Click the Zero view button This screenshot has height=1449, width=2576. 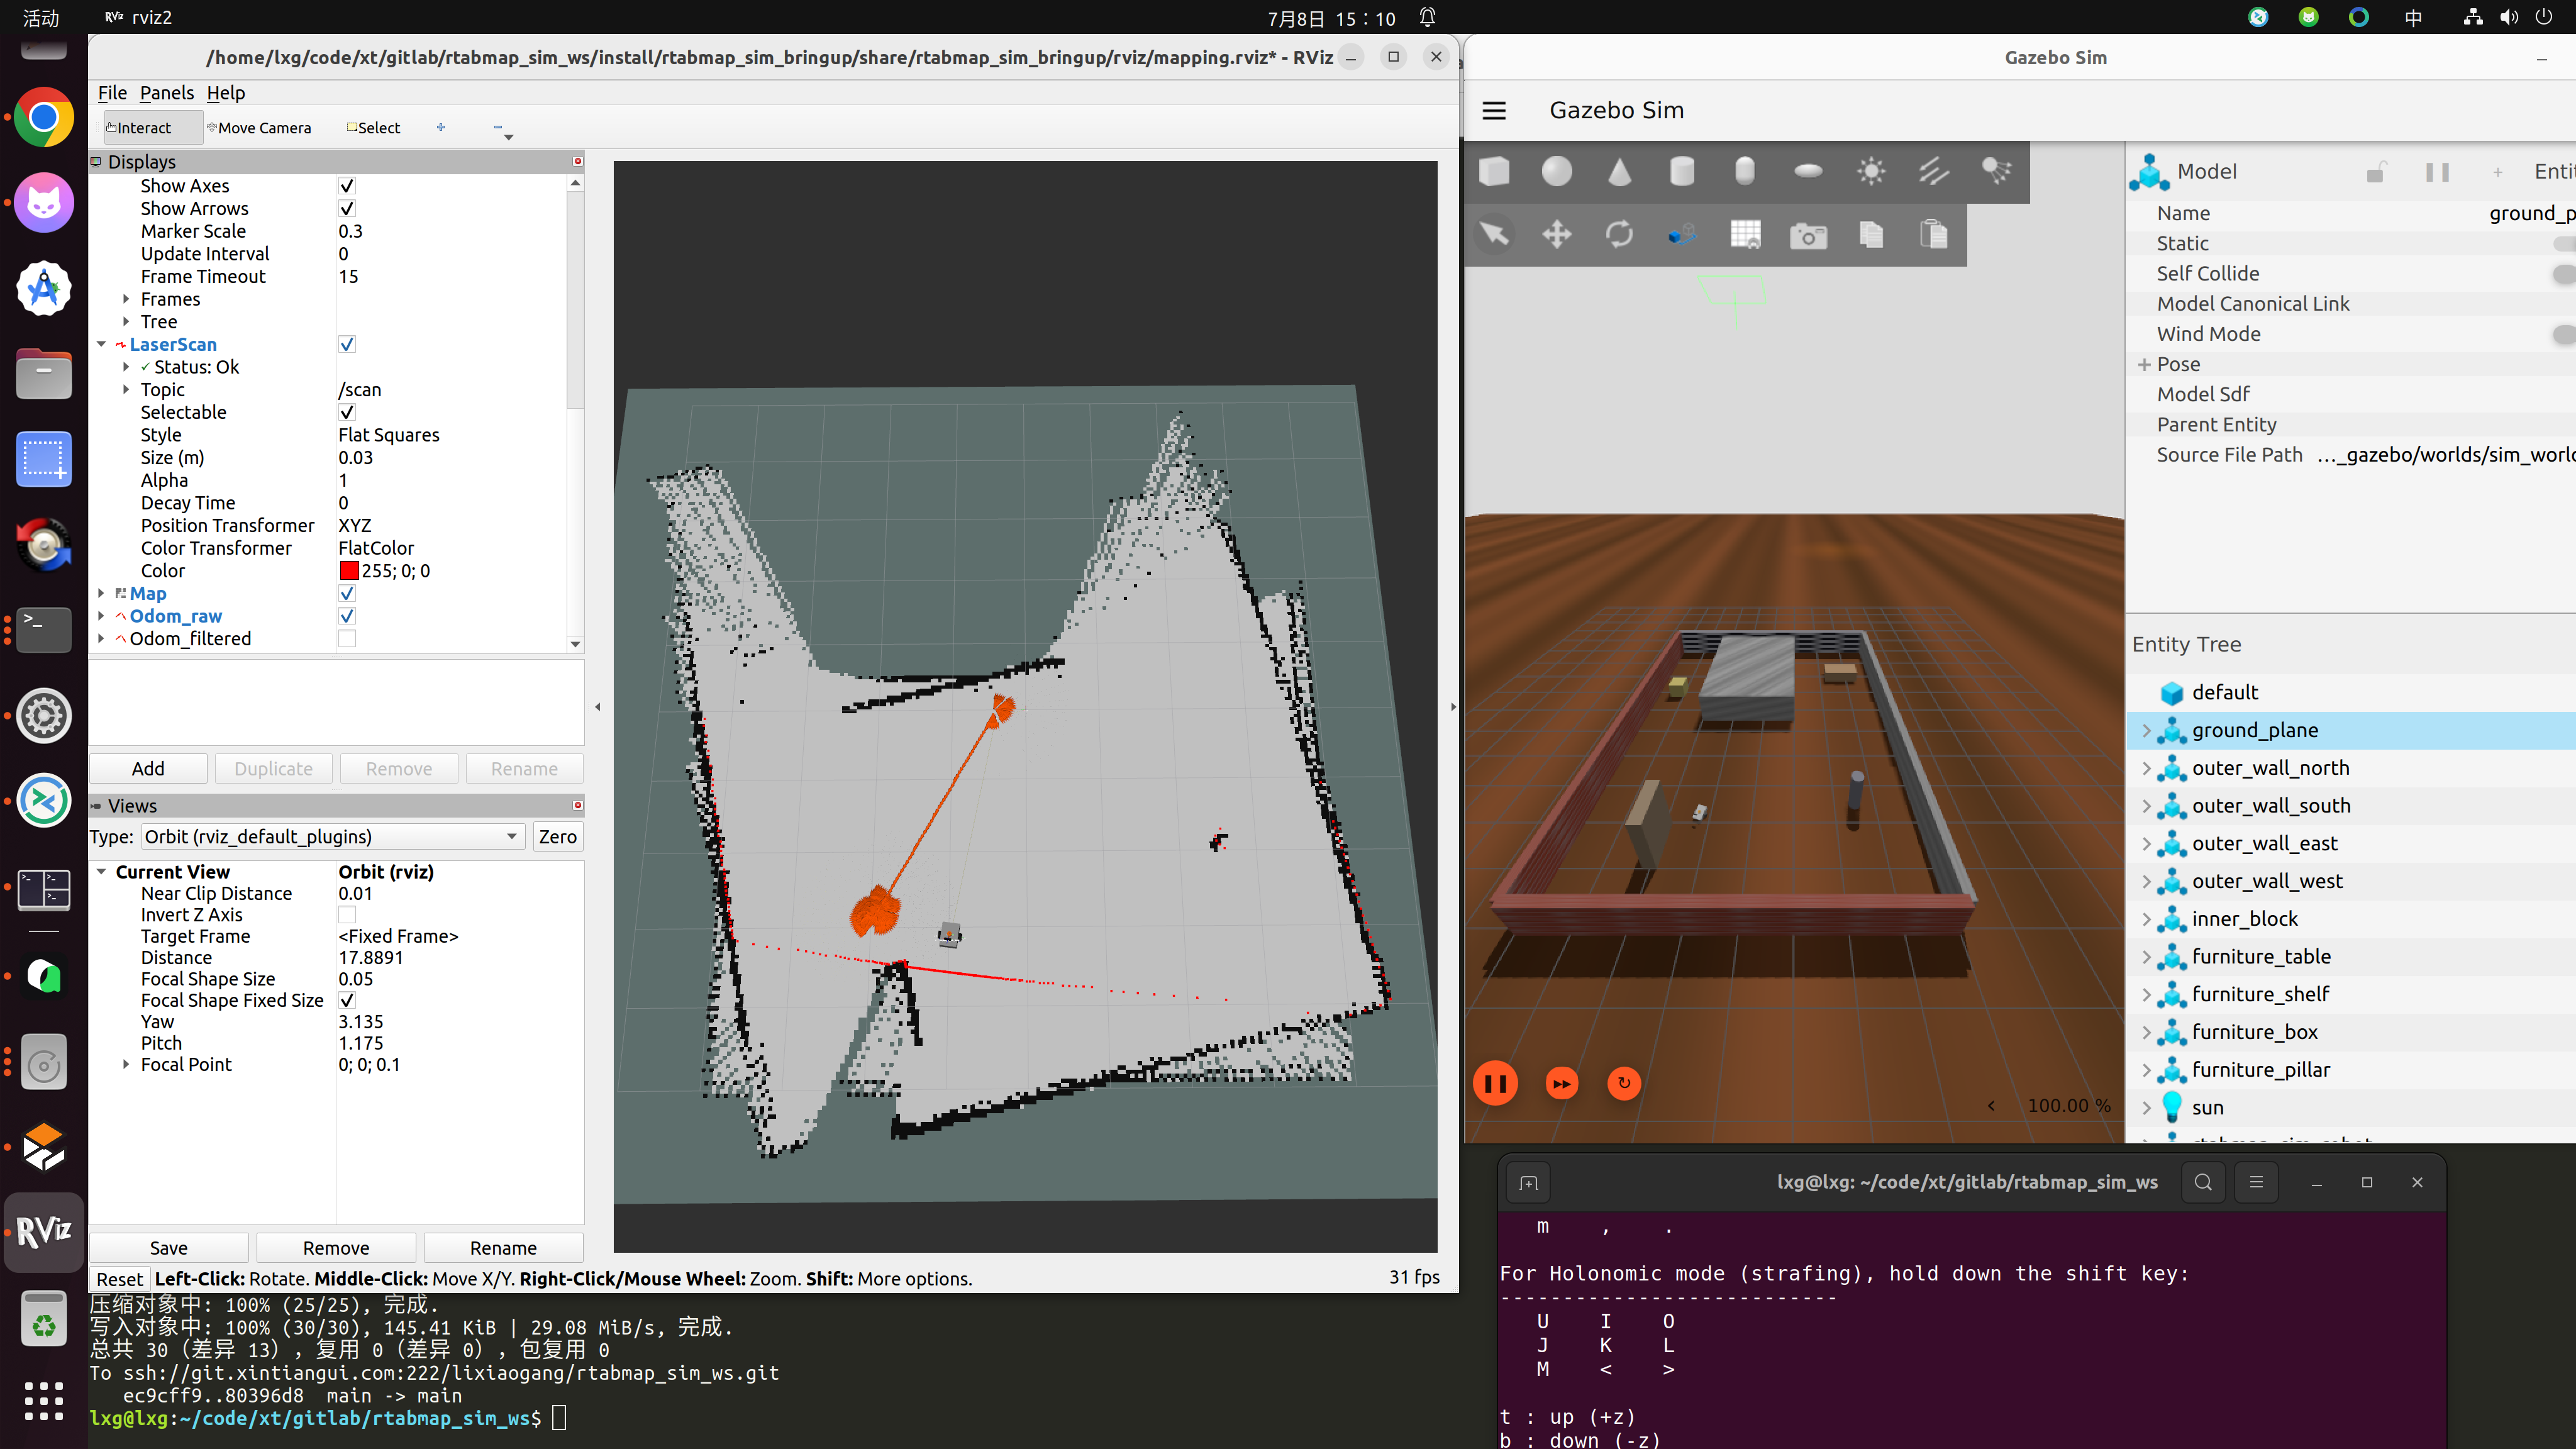click(558, 837)
